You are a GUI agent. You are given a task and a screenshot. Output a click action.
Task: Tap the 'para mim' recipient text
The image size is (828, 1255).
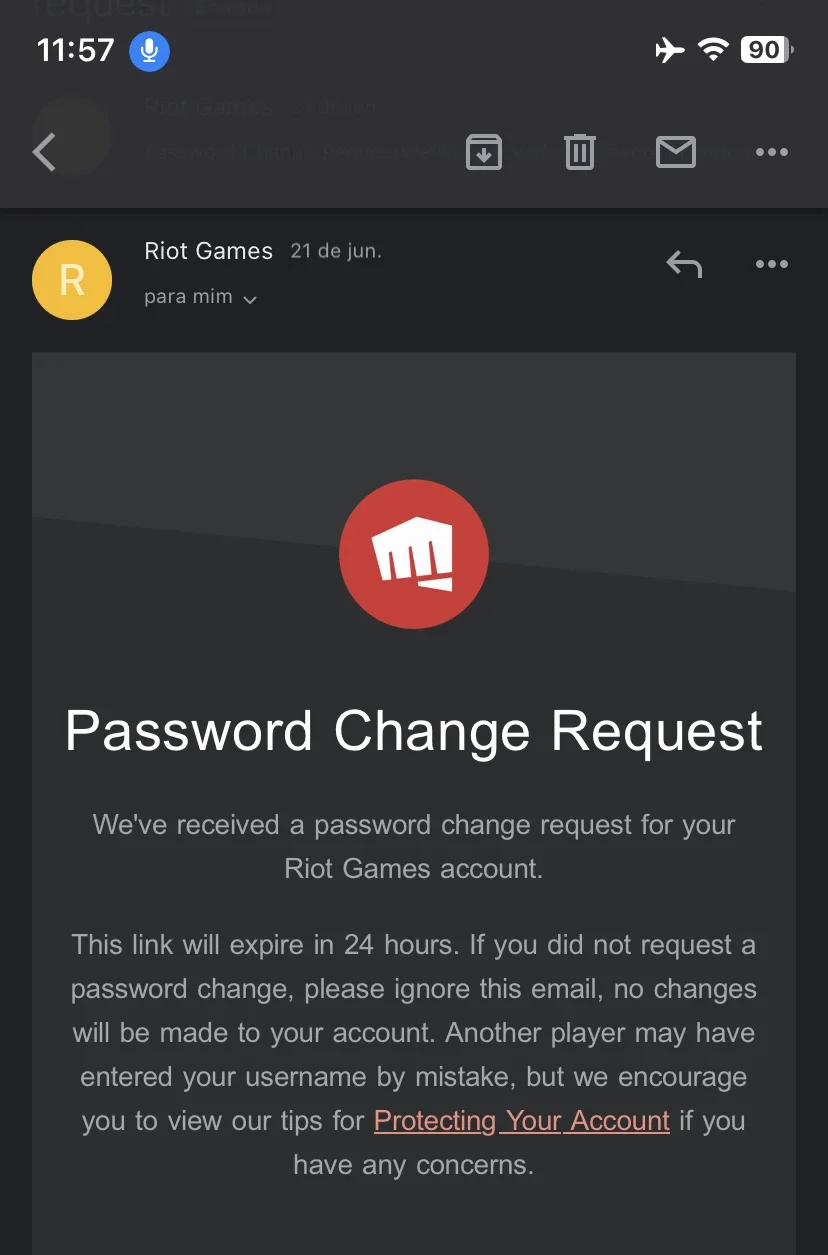tap(188, 297)
